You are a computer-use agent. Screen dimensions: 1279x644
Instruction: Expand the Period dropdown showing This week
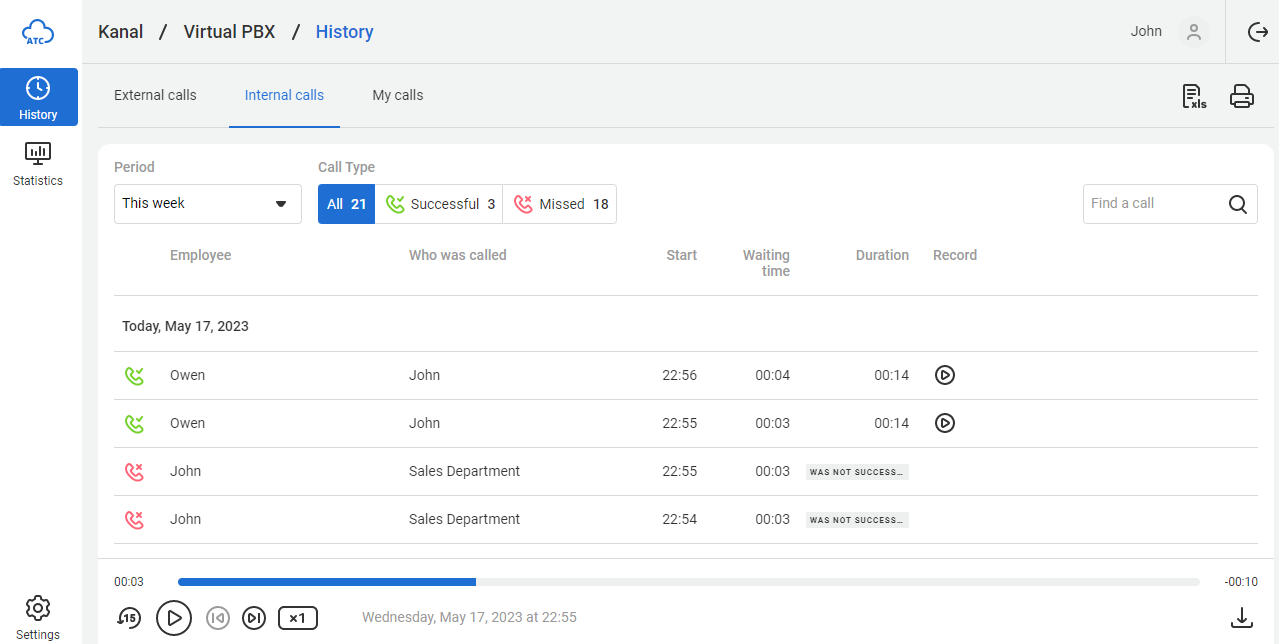[207, 204]
